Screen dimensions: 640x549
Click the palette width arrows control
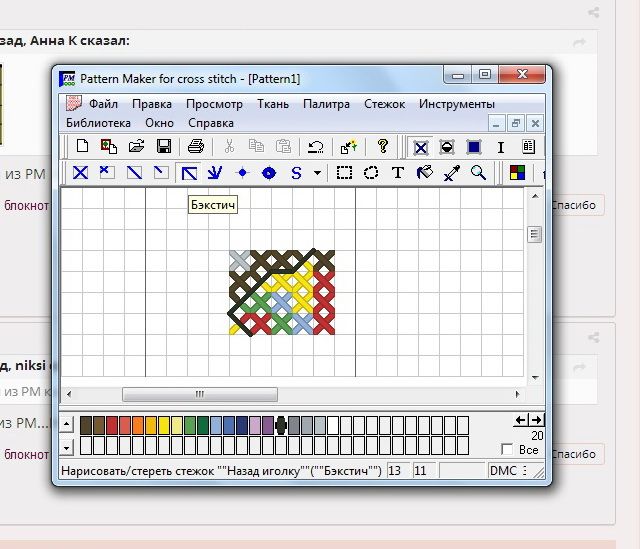pyautogui.click(x=528, y=420)
